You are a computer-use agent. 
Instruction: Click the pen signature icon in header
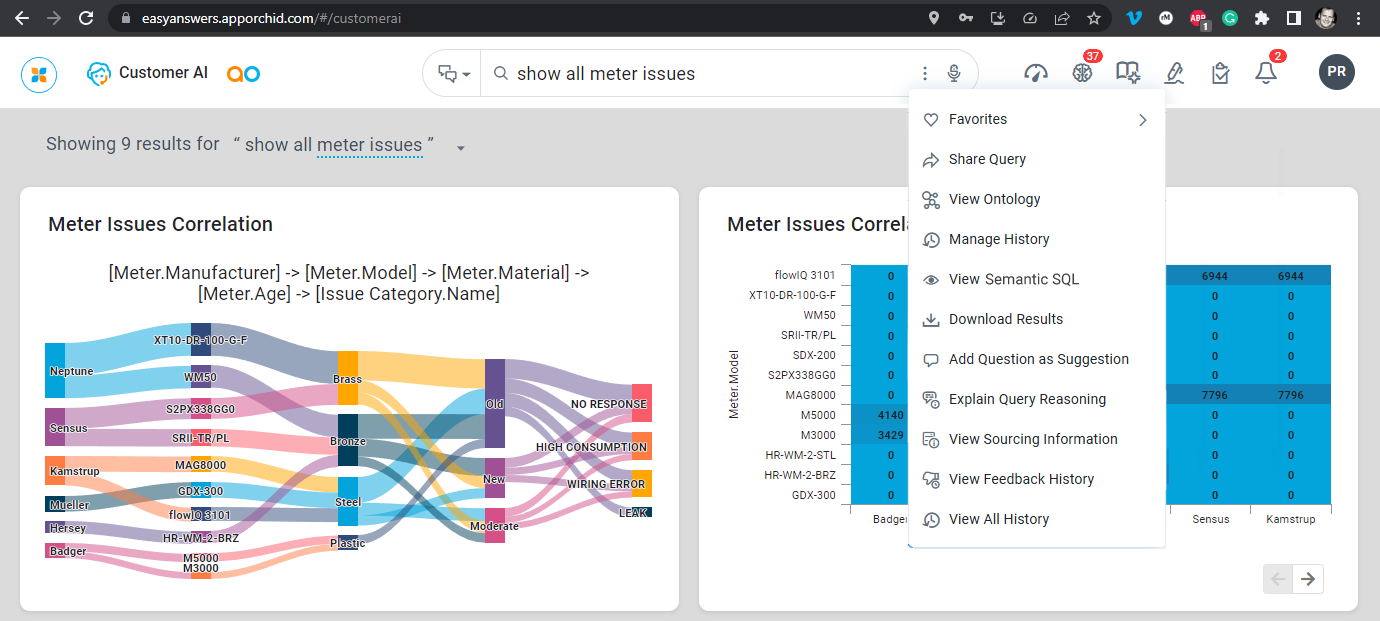(1175, 73)
